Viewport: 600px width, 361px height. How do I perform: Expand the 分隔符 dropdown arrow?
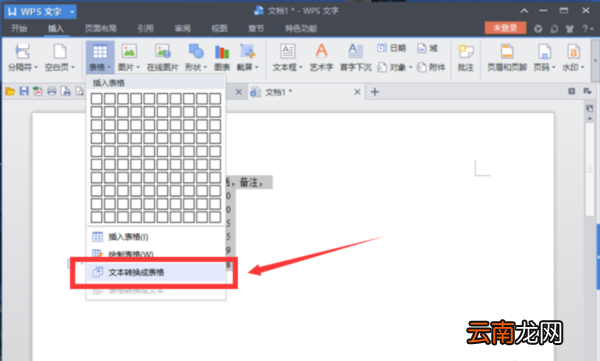(36, 67)
